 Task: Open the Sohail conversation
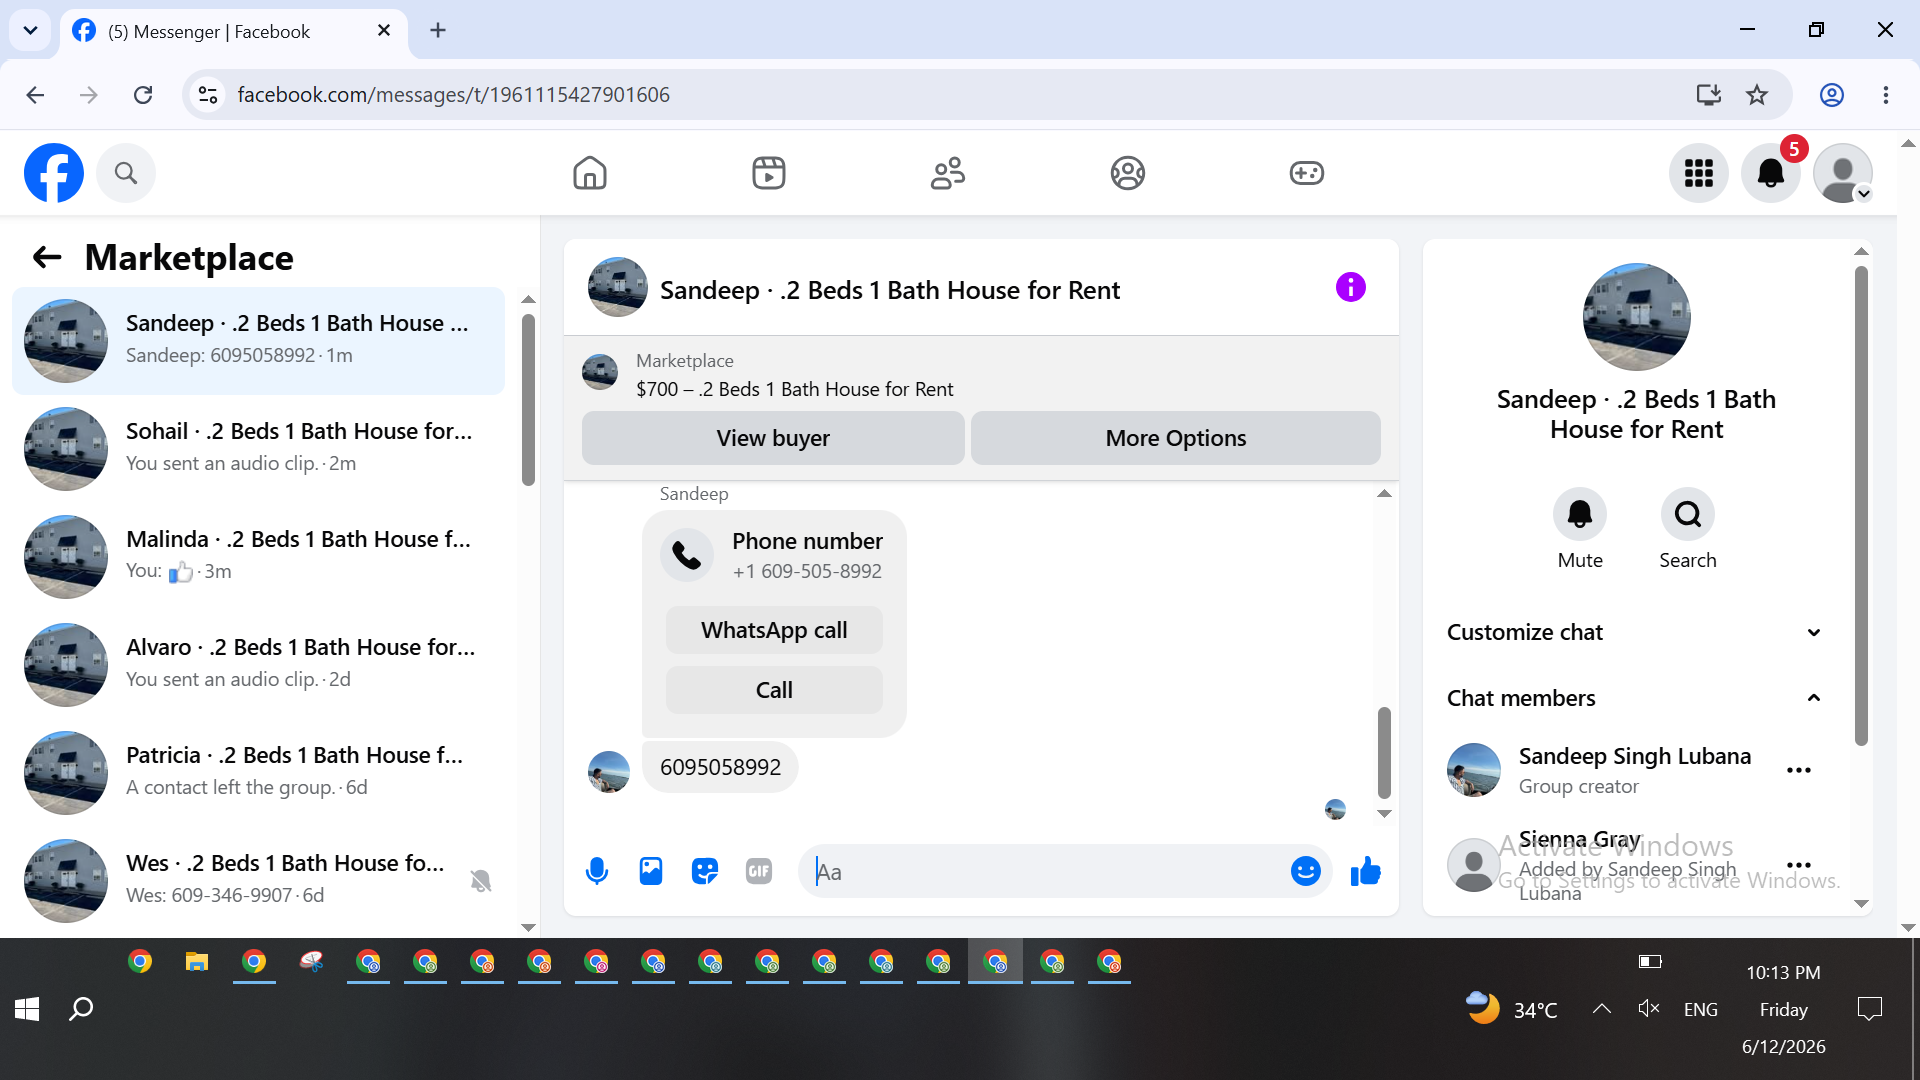pos(258,449)
